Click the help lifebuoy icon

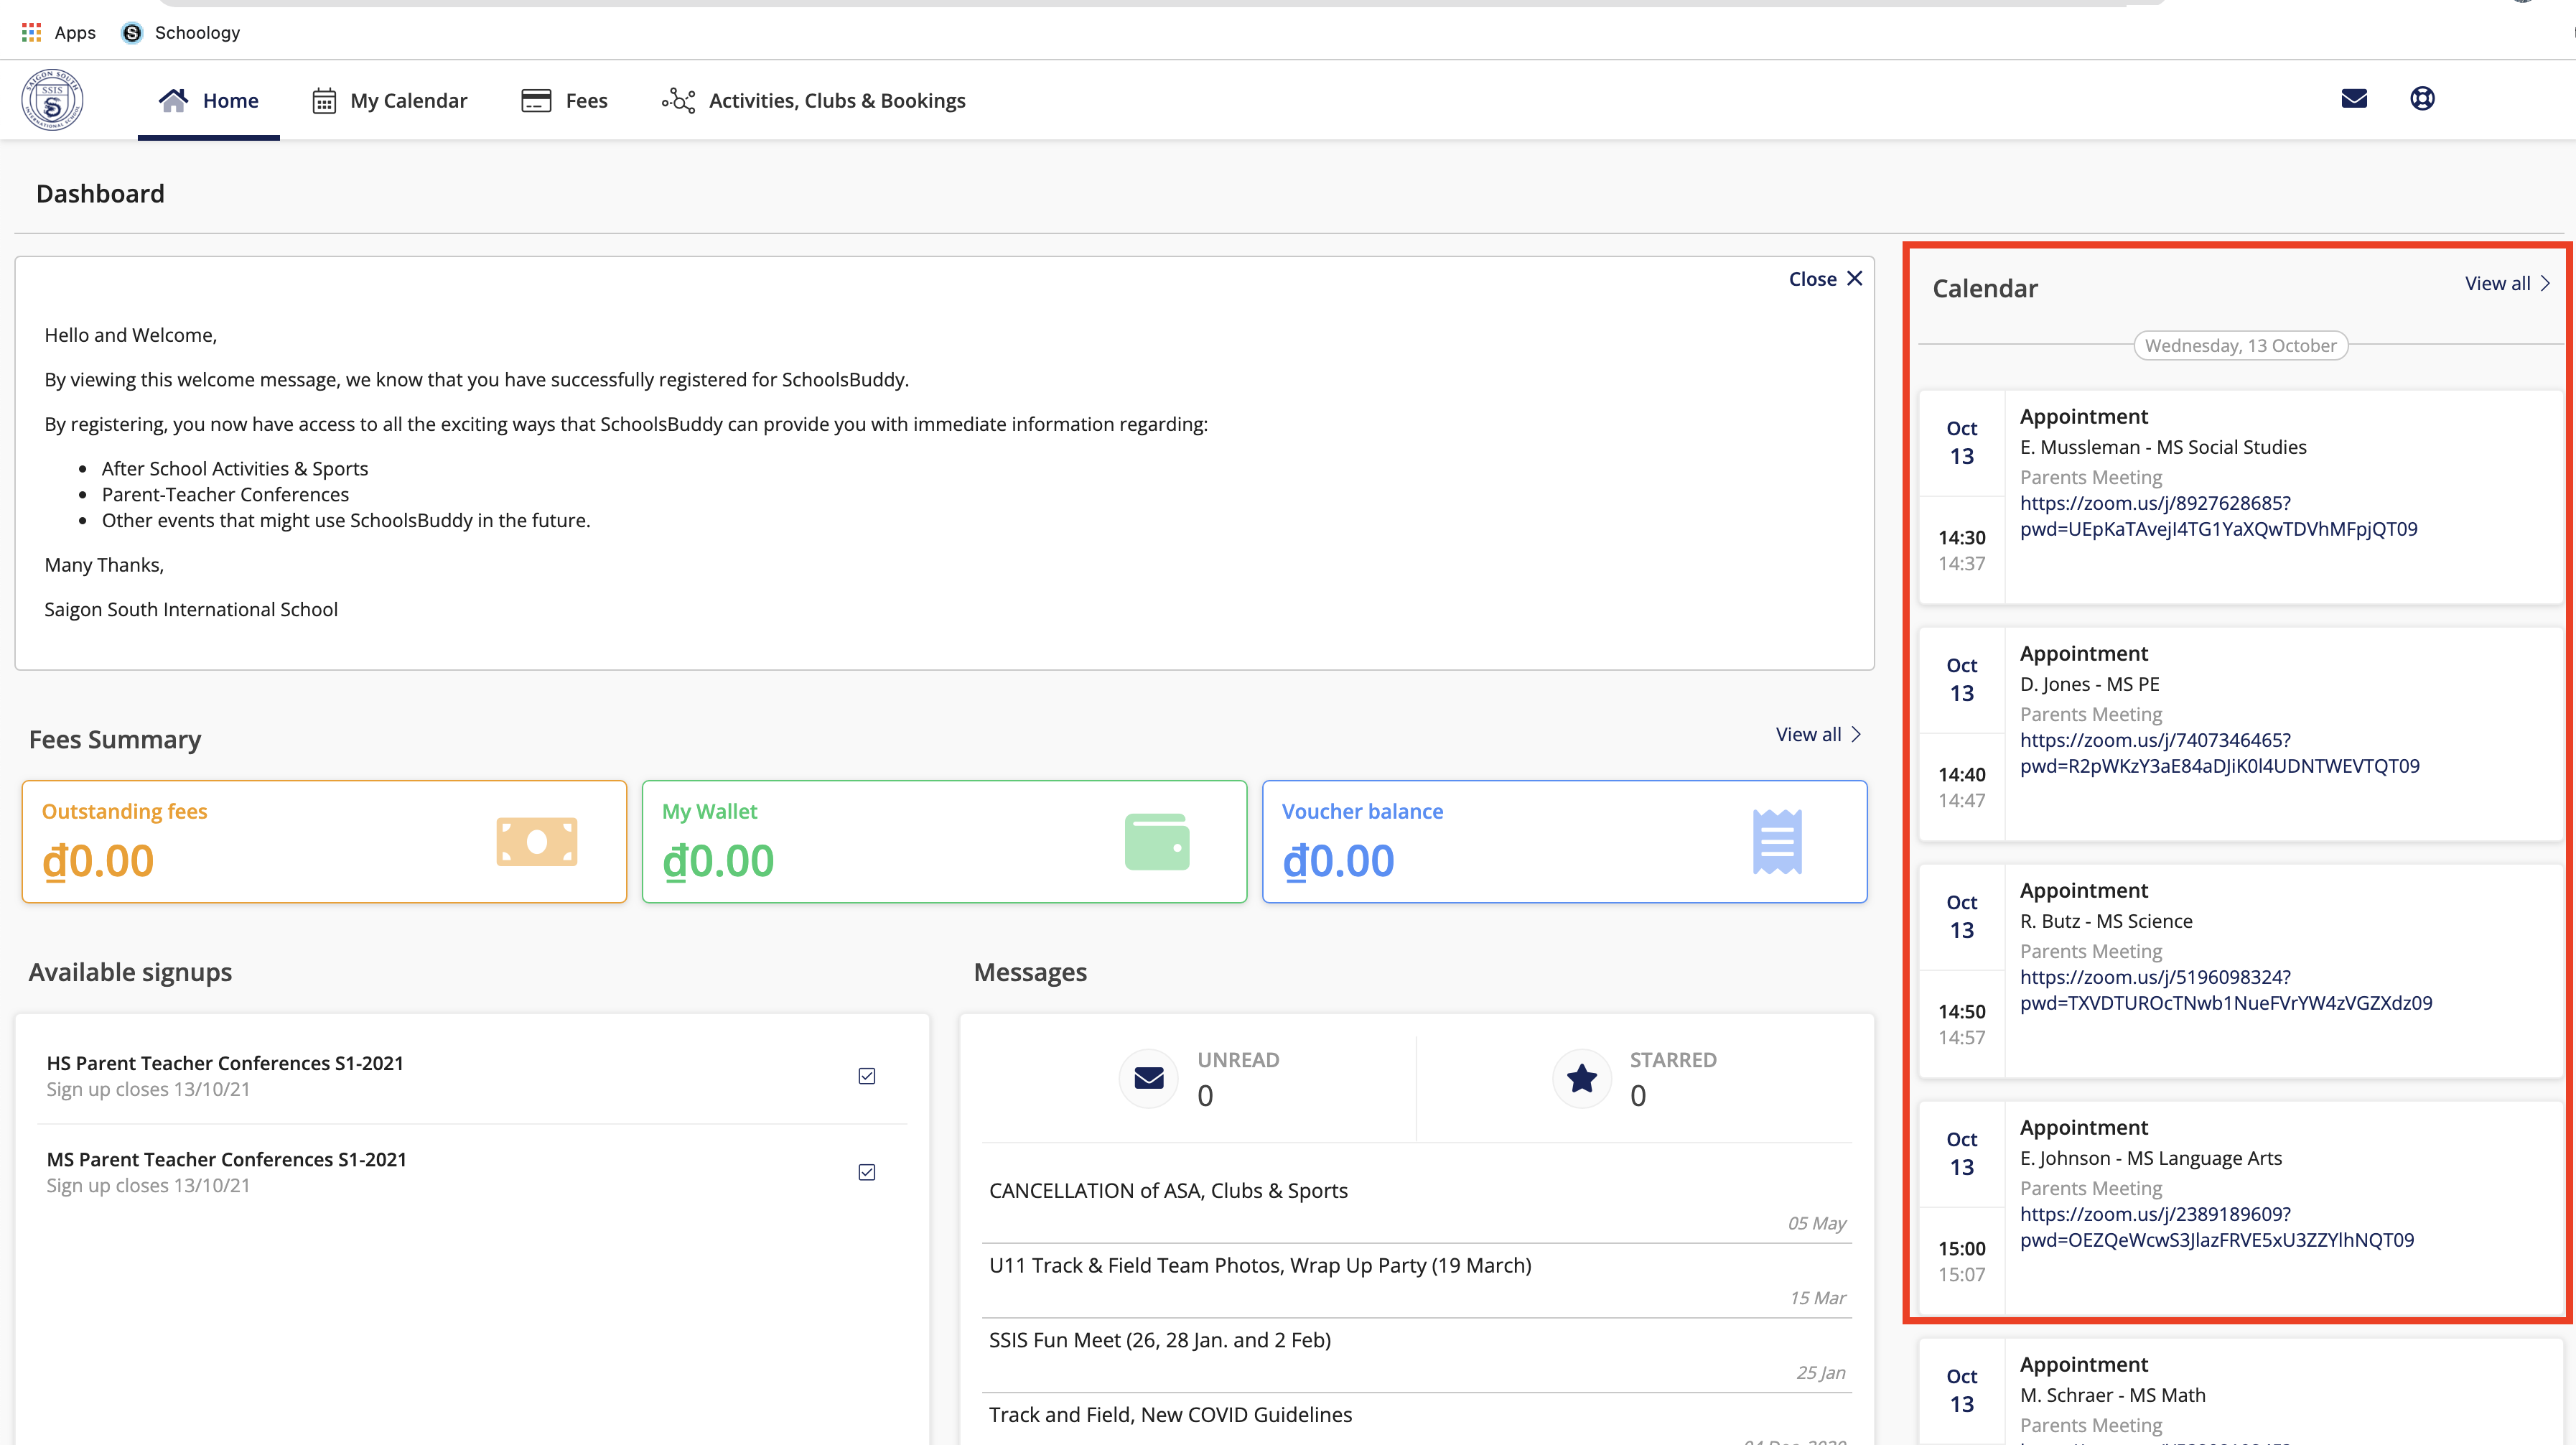tap(2422, 99)
